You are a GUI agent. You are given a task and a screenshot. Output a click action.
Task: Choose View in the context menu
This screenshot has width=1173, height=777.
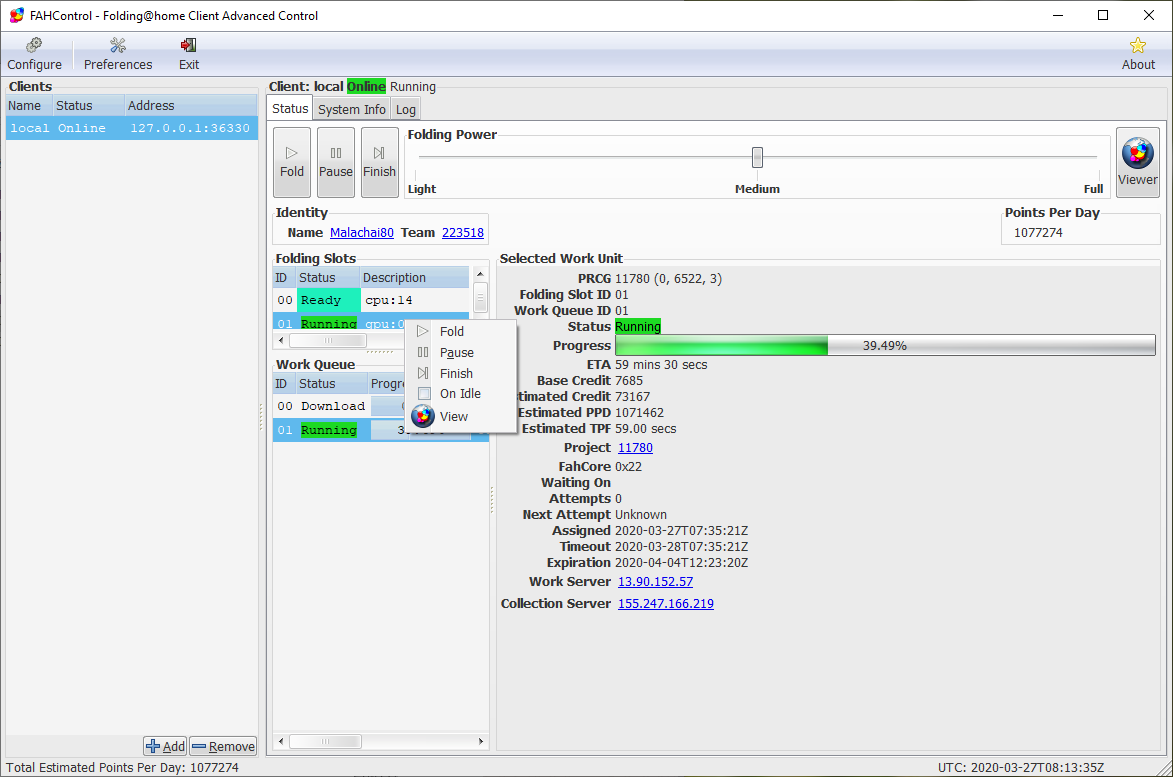coord(453,416)
